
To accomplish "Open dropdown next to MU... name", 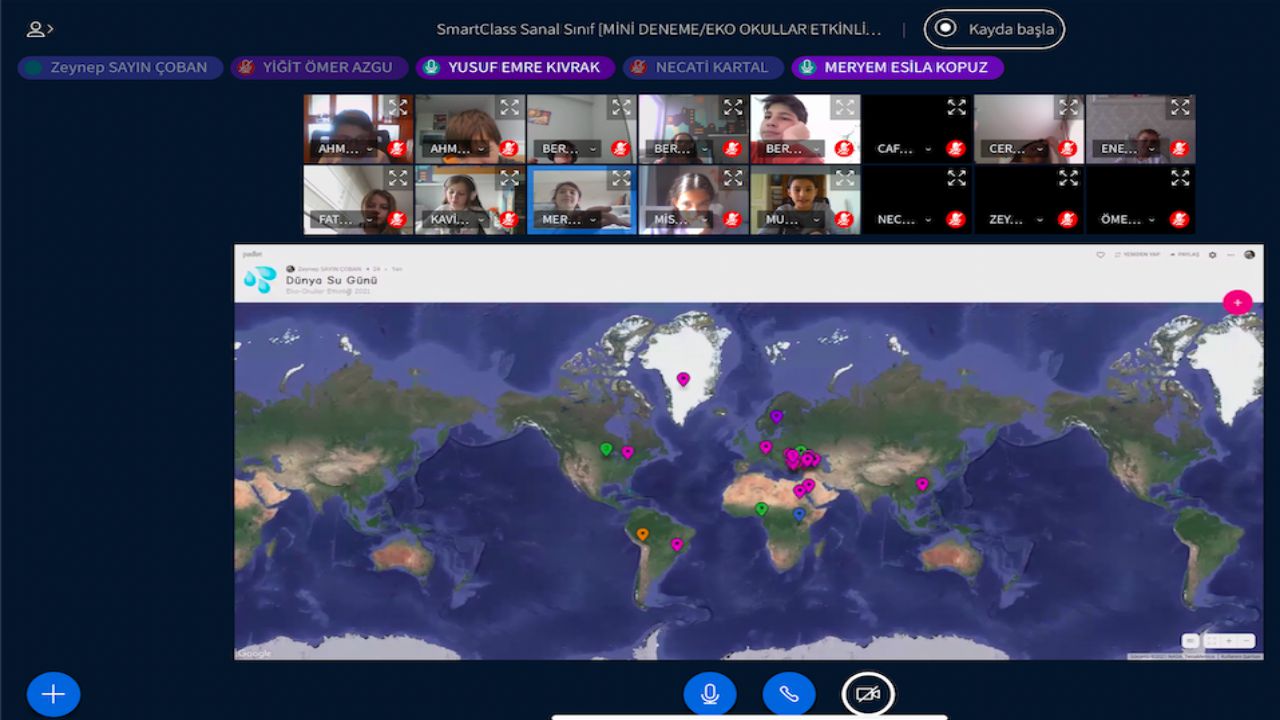I will (x=816, y=219).
